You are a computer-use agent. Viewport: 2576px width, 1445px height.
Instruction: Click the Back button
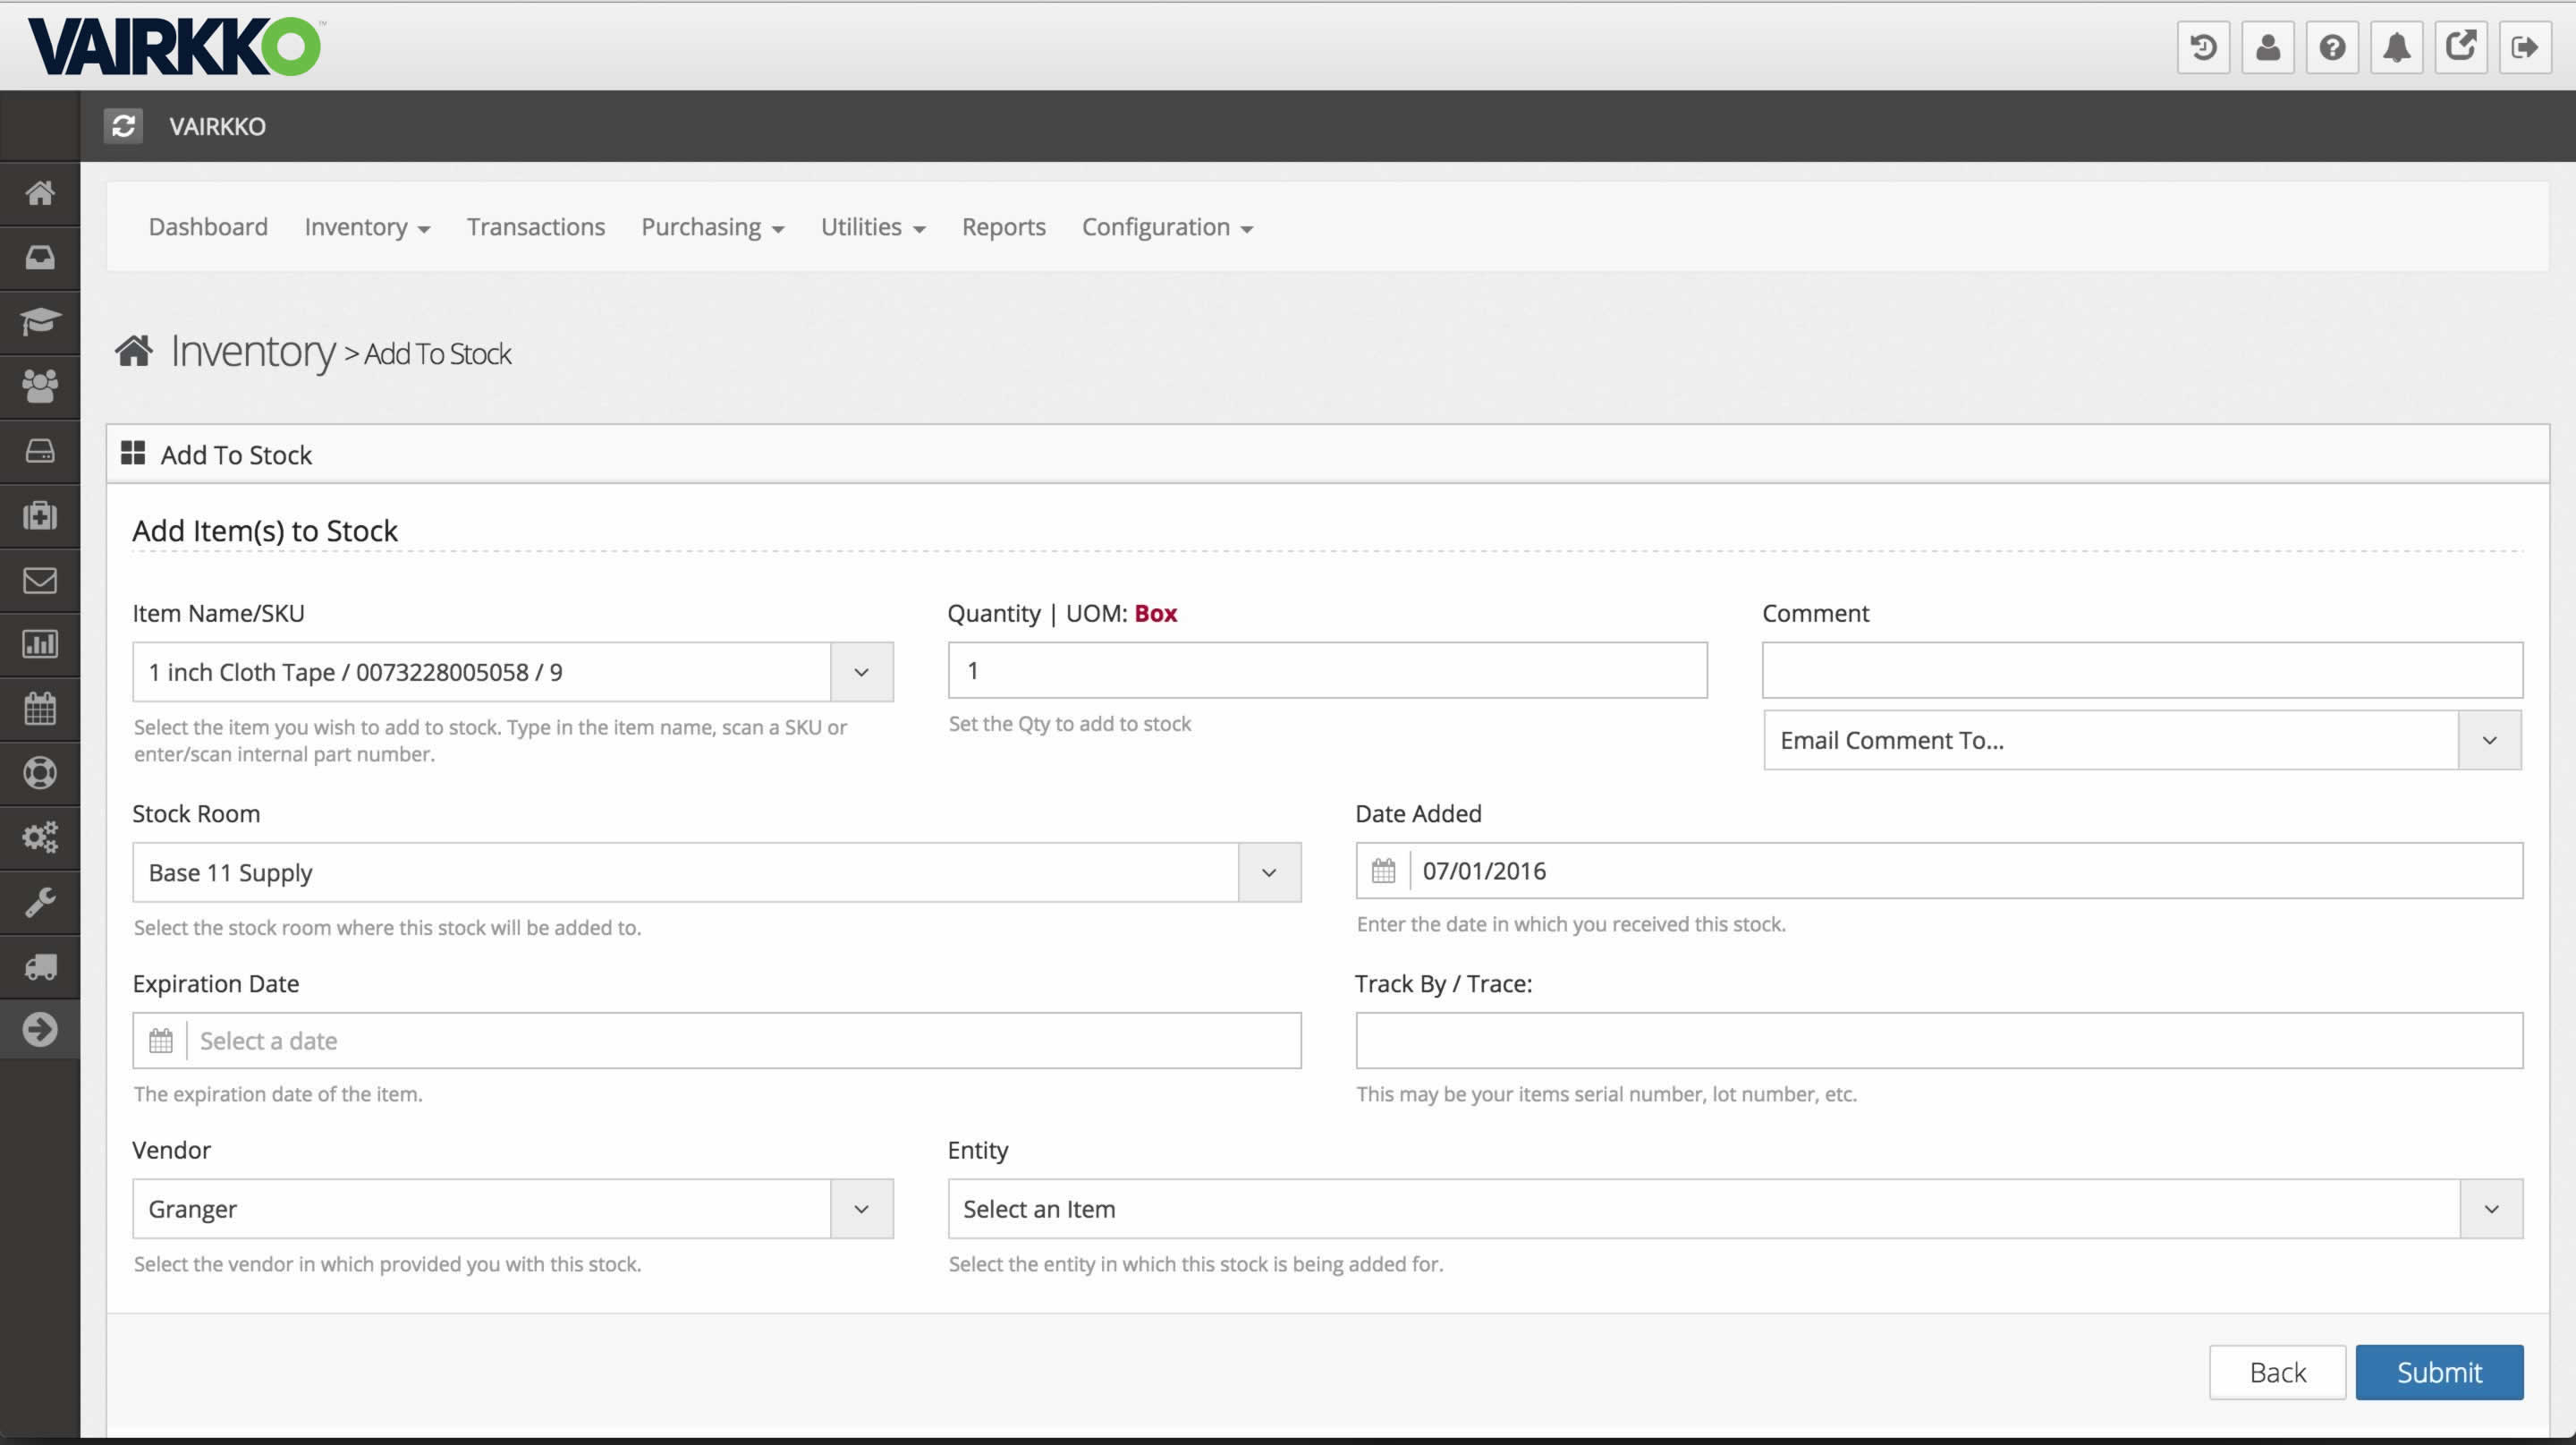pyautogui.click(x=2277, y=1372)
